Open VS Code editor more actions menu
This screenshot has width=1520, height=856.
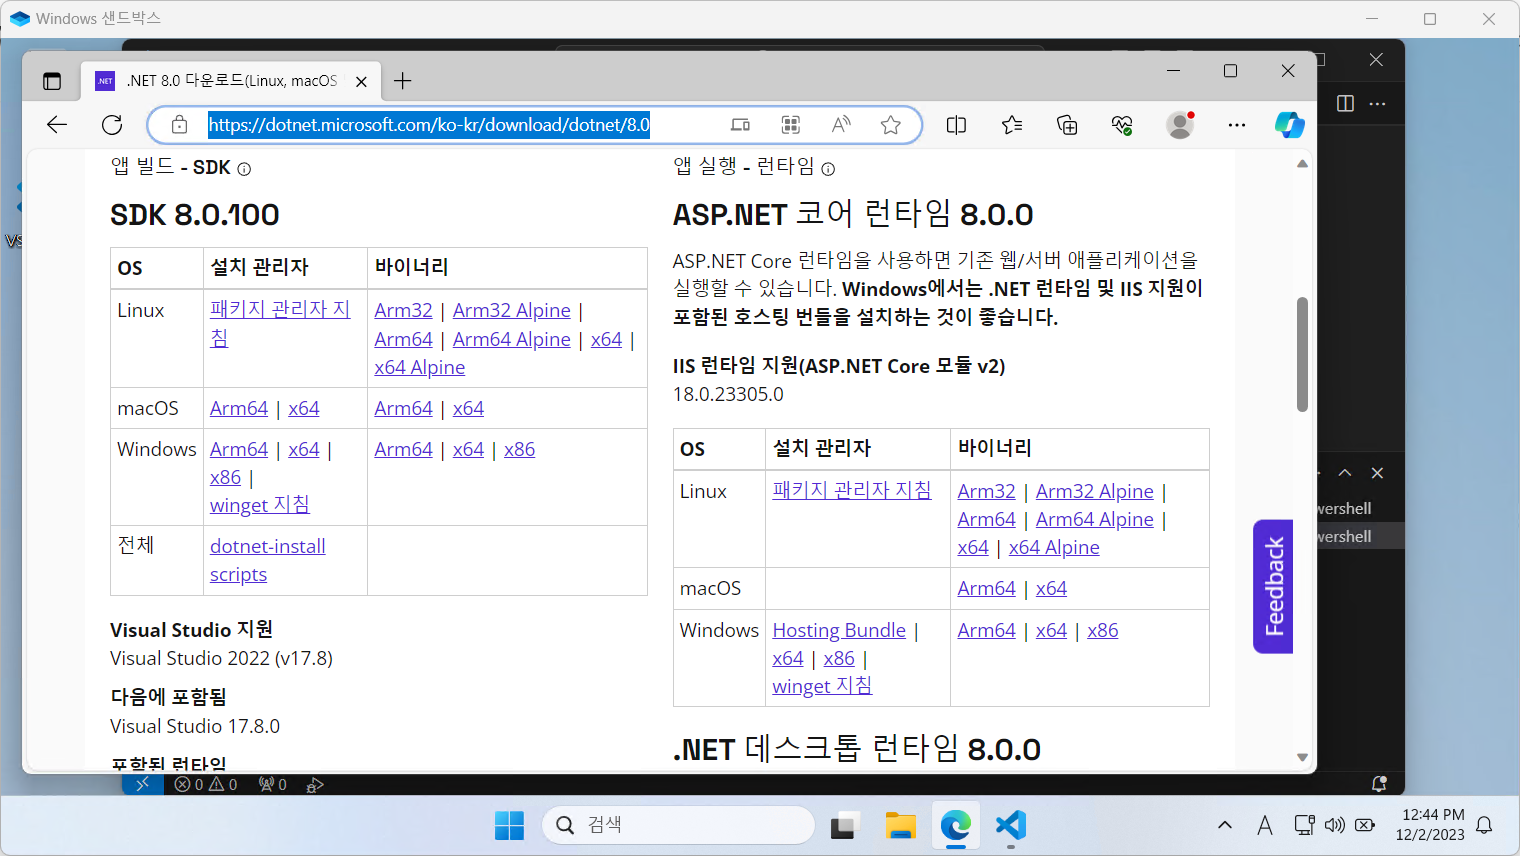point(1378,104)
